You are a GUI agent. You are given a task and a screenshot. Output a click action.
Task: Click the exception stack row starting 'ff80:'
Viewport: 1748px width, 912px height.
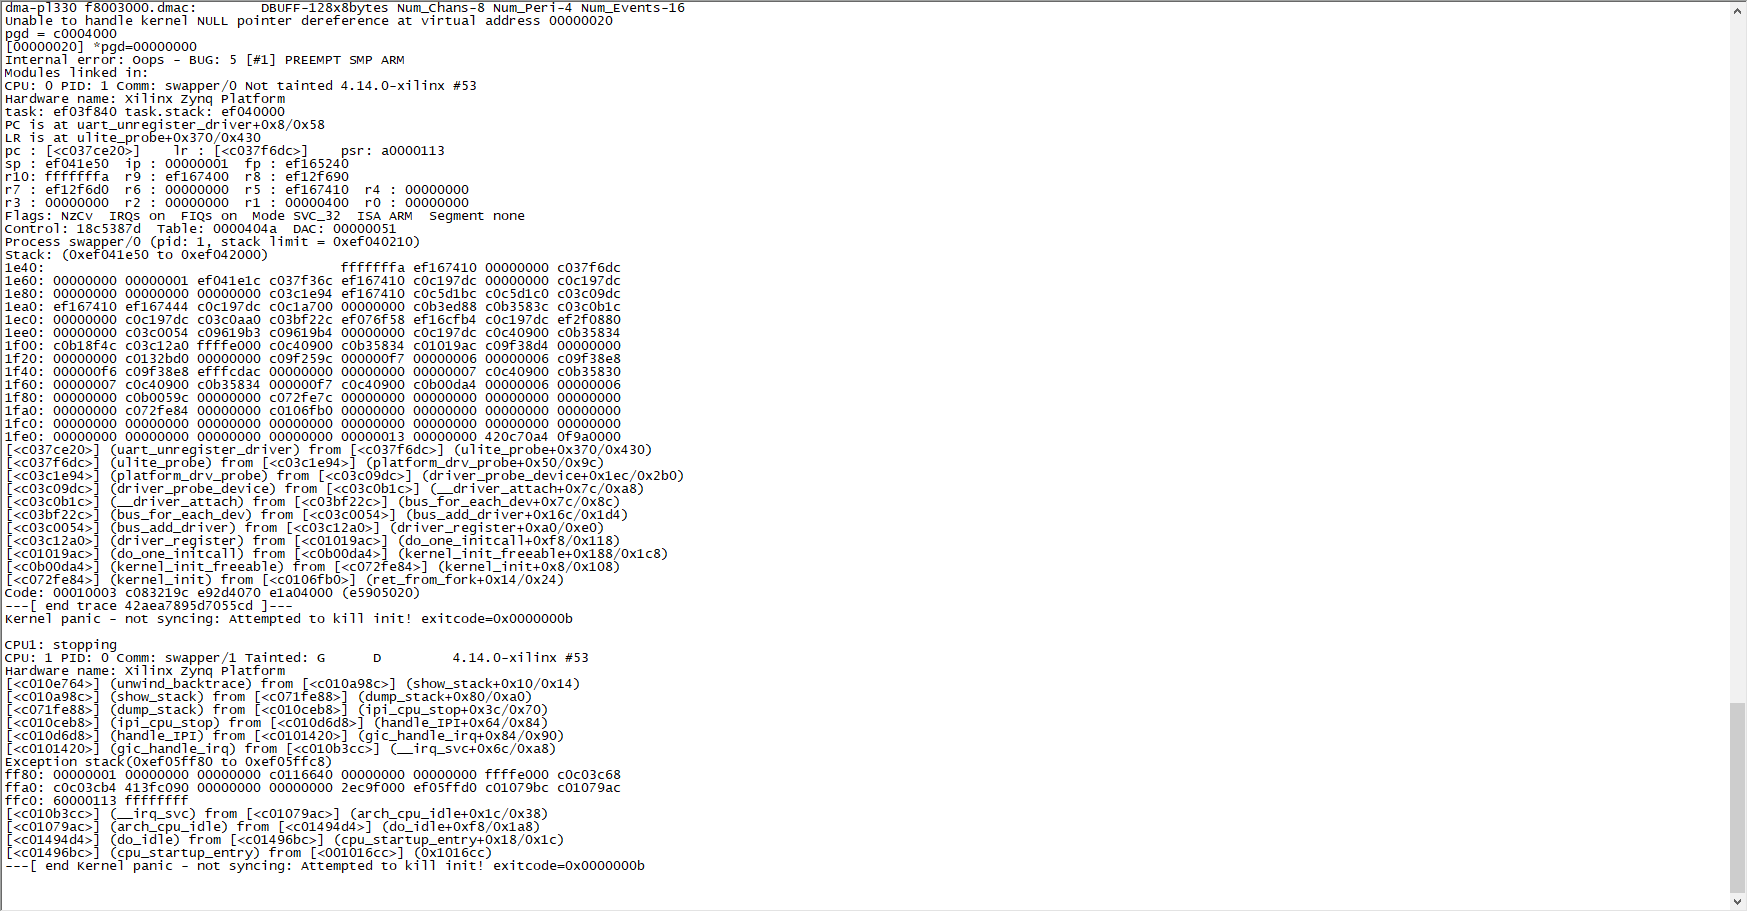pos(313,775)
